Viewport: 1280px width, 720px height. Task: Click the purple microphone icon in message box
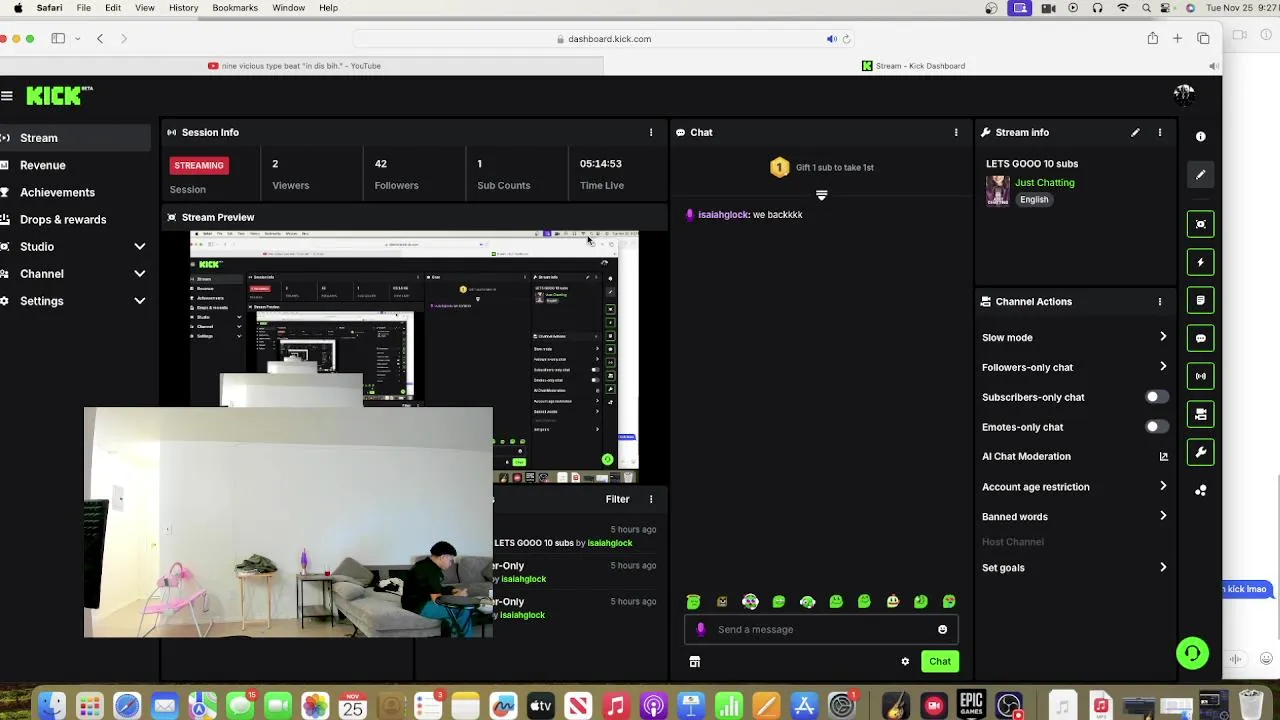[x=700, y=629]
